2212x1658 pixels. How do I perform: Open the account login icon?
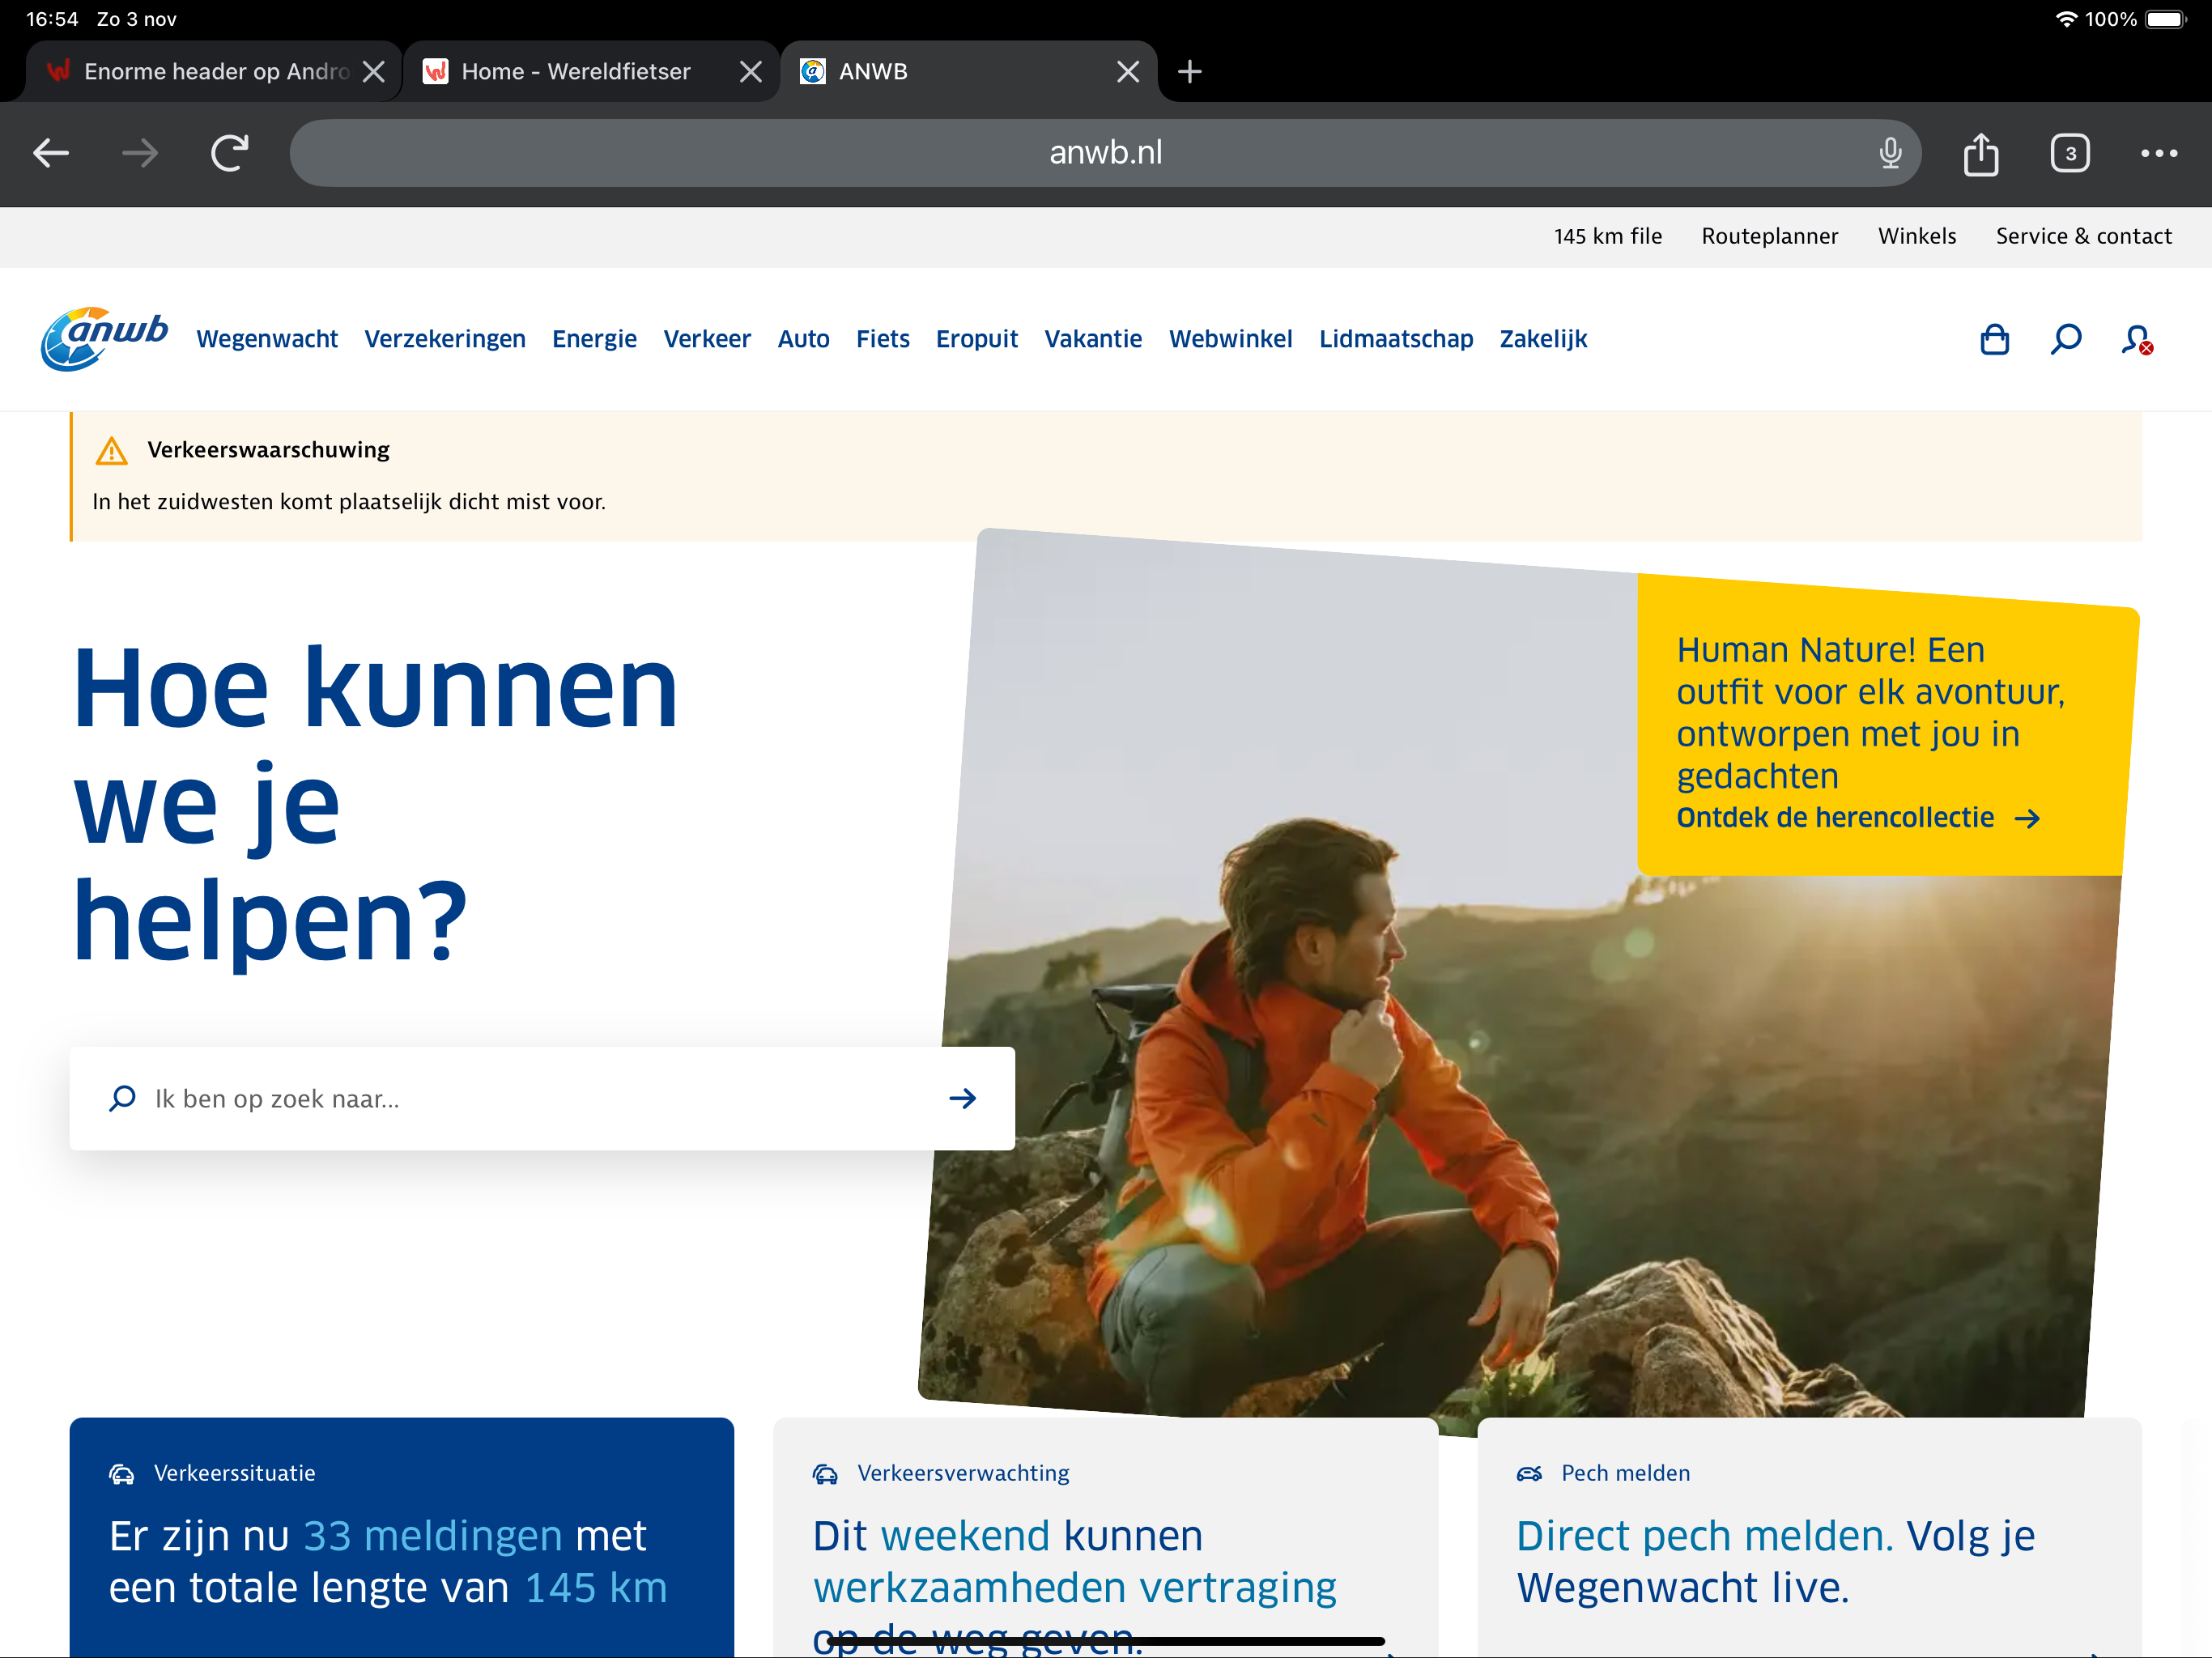point(2136,340)
